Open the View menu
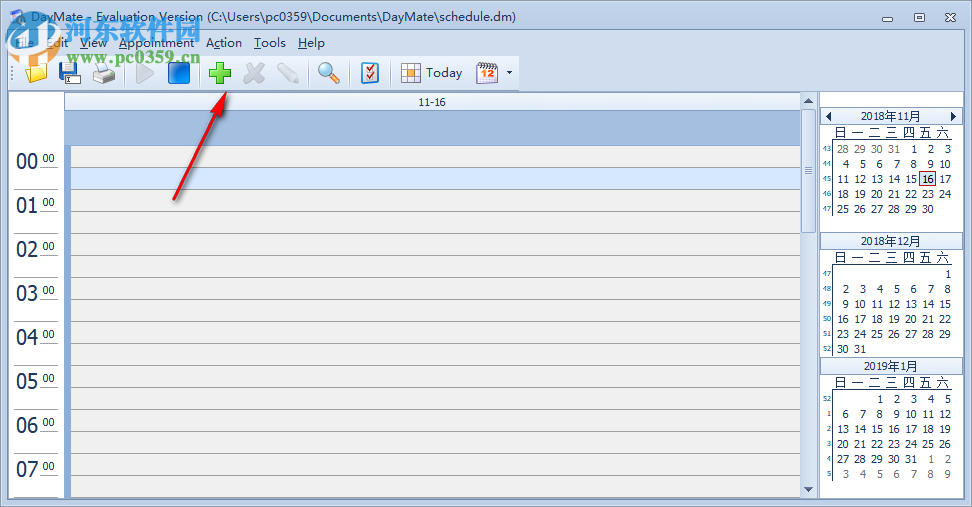Image resolution: width=972 pixels, height=507 pixels. (93, 43)
